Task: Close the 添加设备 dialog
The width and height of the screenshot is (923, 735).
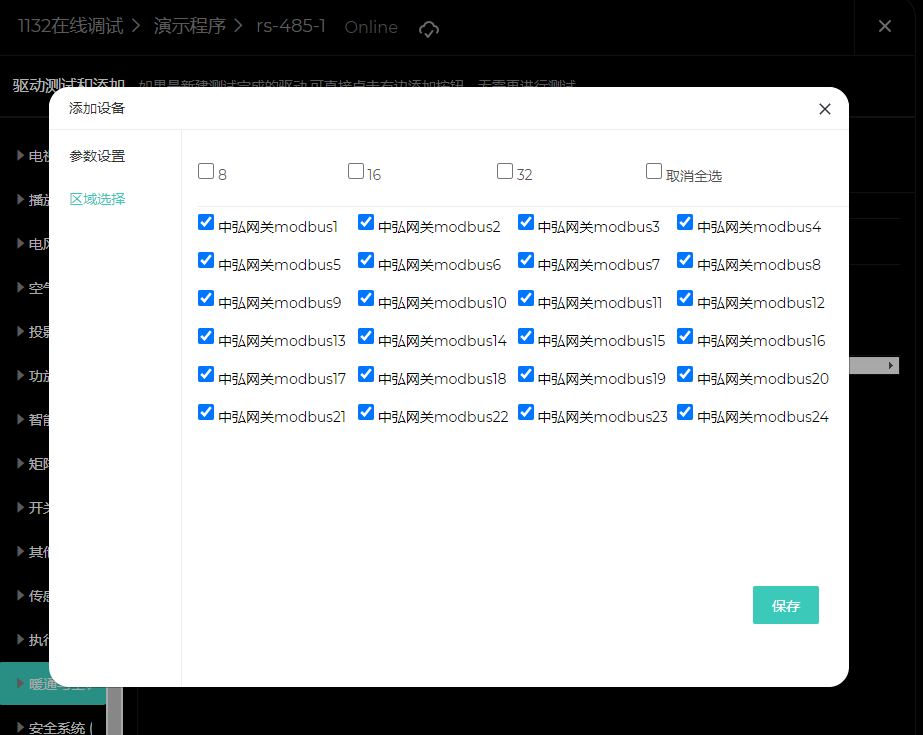Action: click(x=825, y=109)
